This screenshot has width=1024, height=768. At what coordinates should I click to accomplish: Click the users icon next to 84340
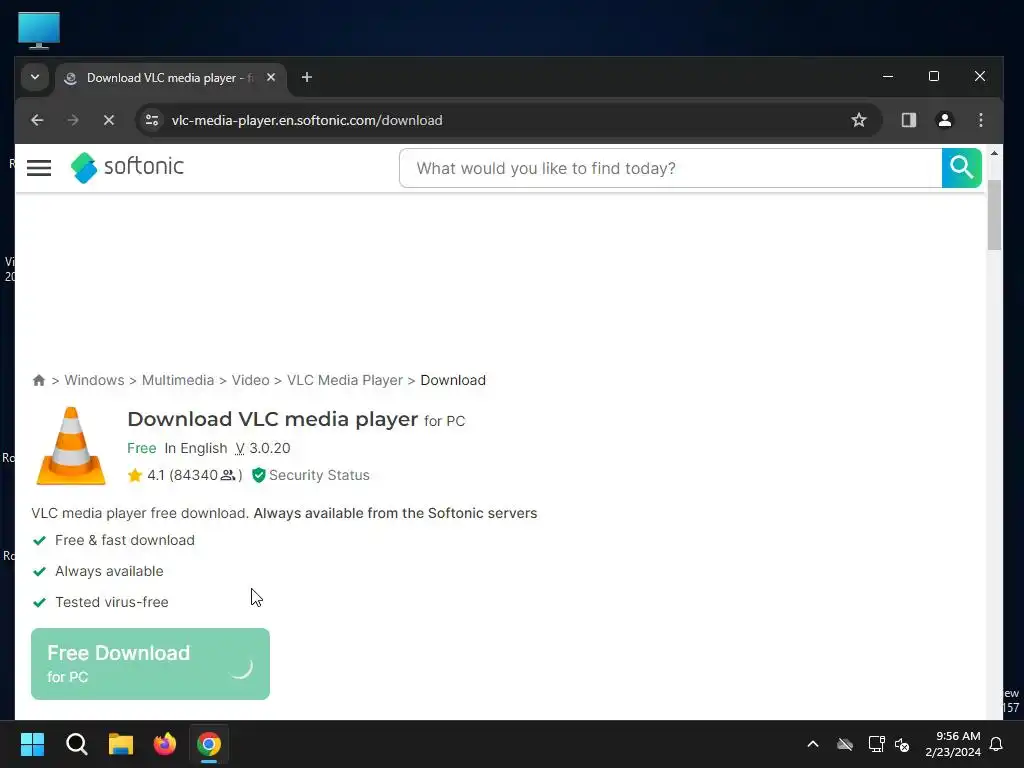tap(228, 475)
